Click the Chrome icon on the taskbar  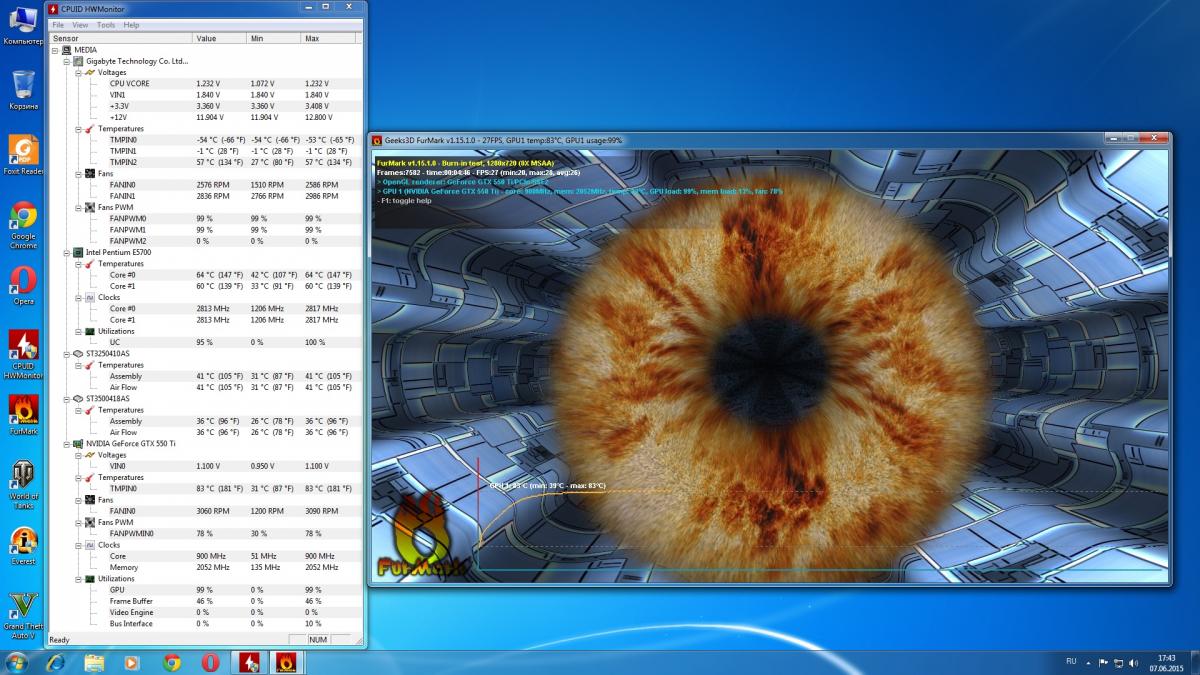171,662
